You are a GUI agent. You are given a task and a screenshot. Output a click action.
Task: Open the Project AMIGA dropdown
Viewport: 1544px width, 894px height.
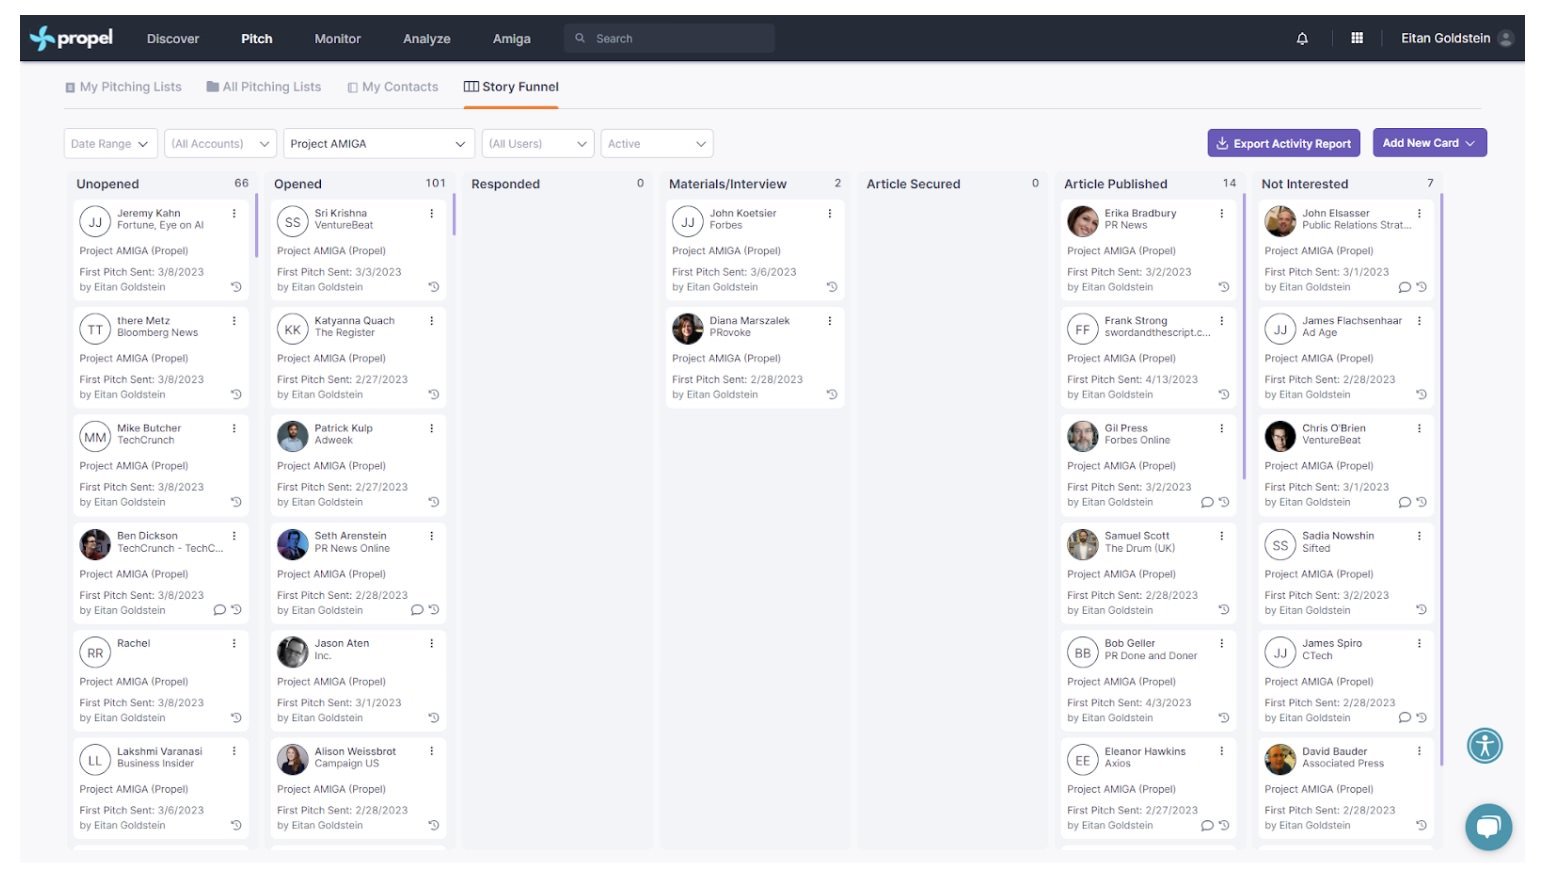[378, 143]
